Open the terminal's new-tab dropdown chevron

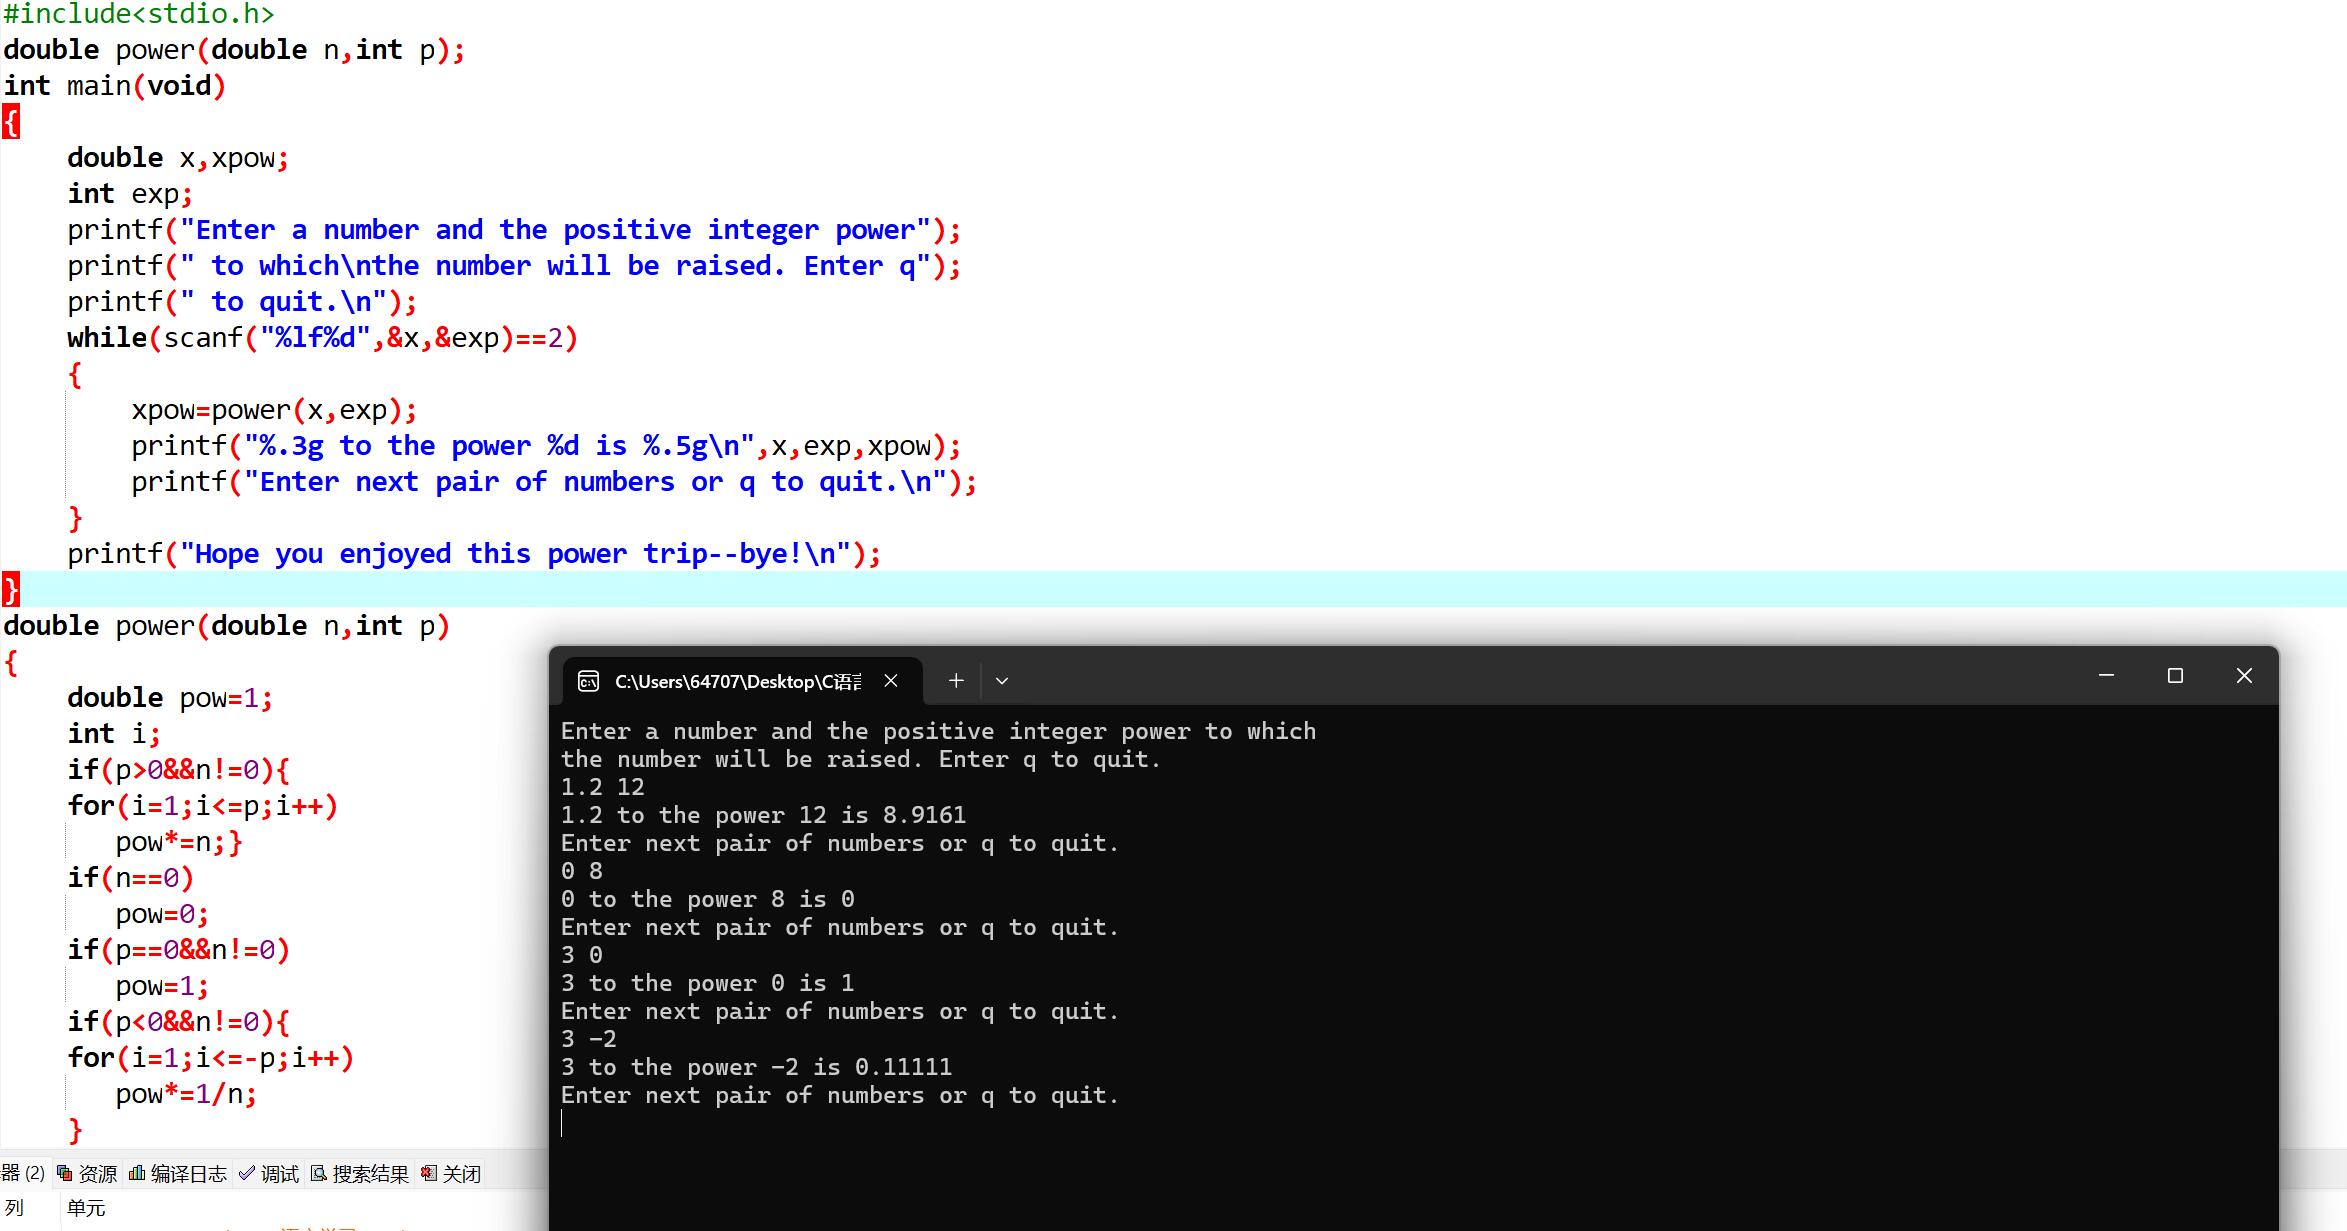coord(1001,680)
